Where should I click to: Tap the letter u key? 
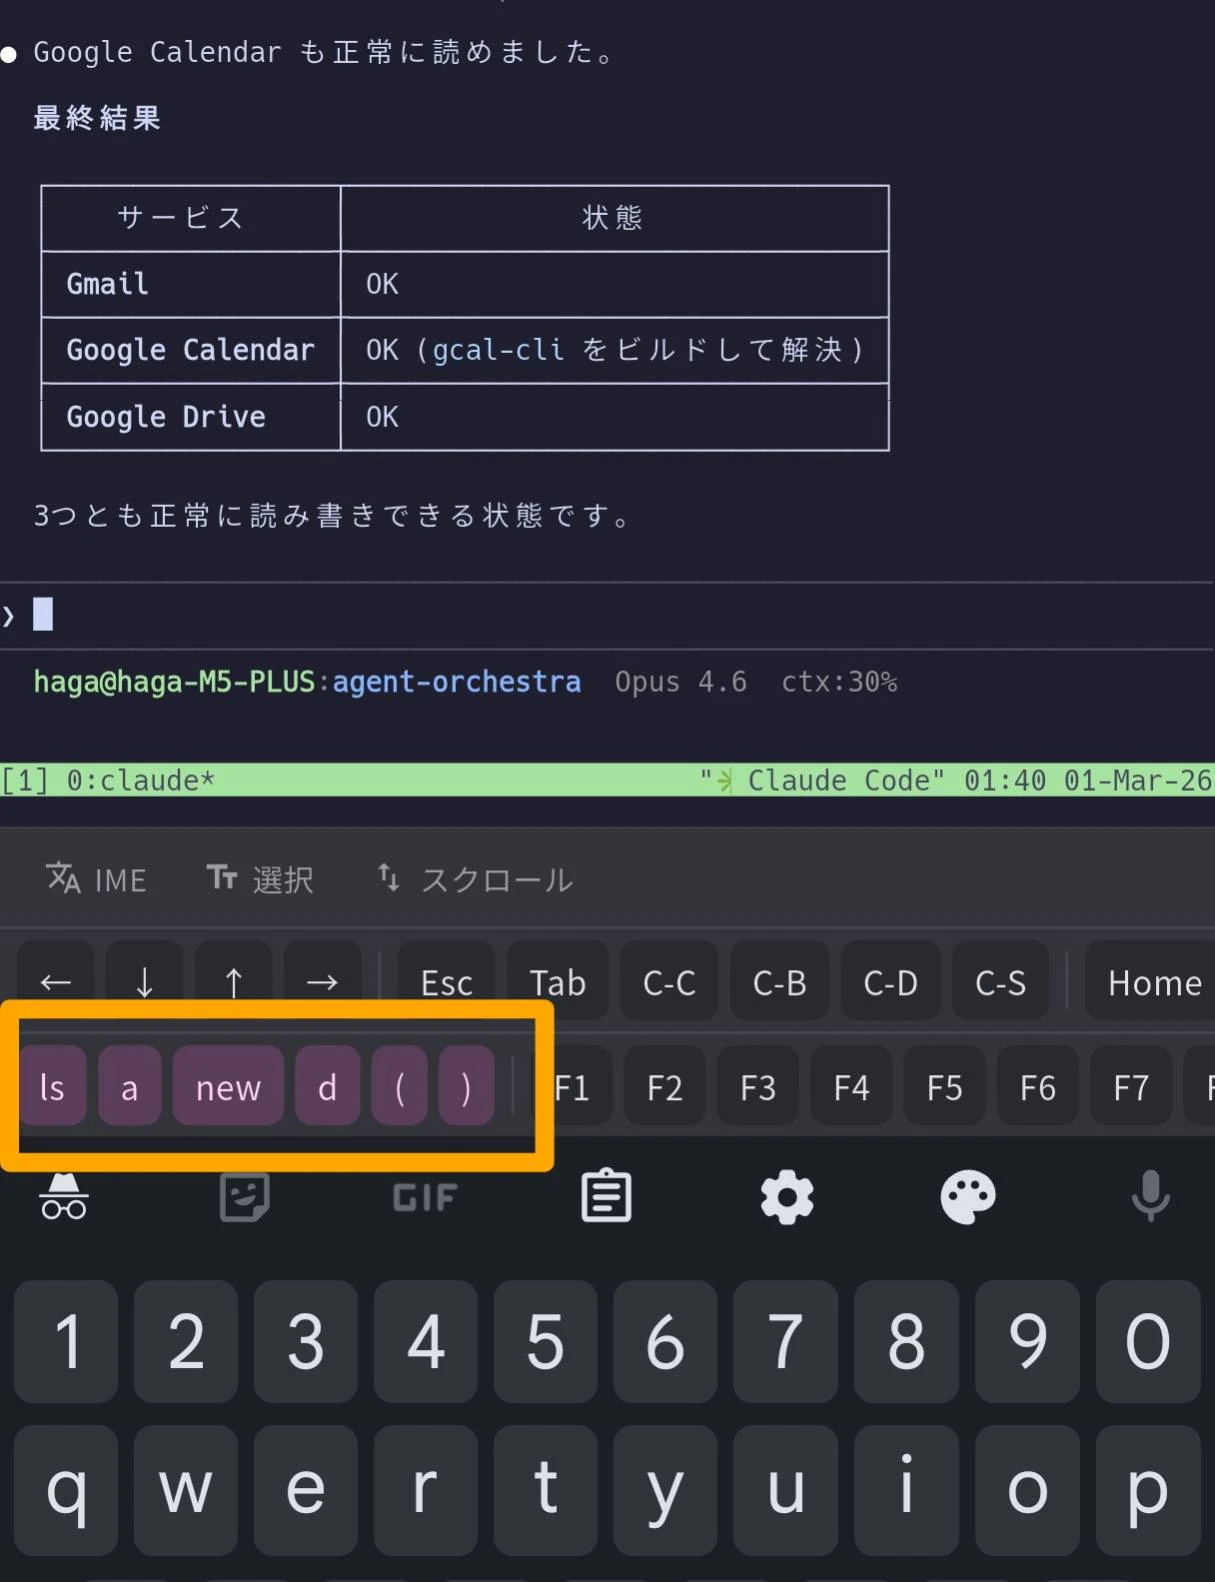[786, 1488]
